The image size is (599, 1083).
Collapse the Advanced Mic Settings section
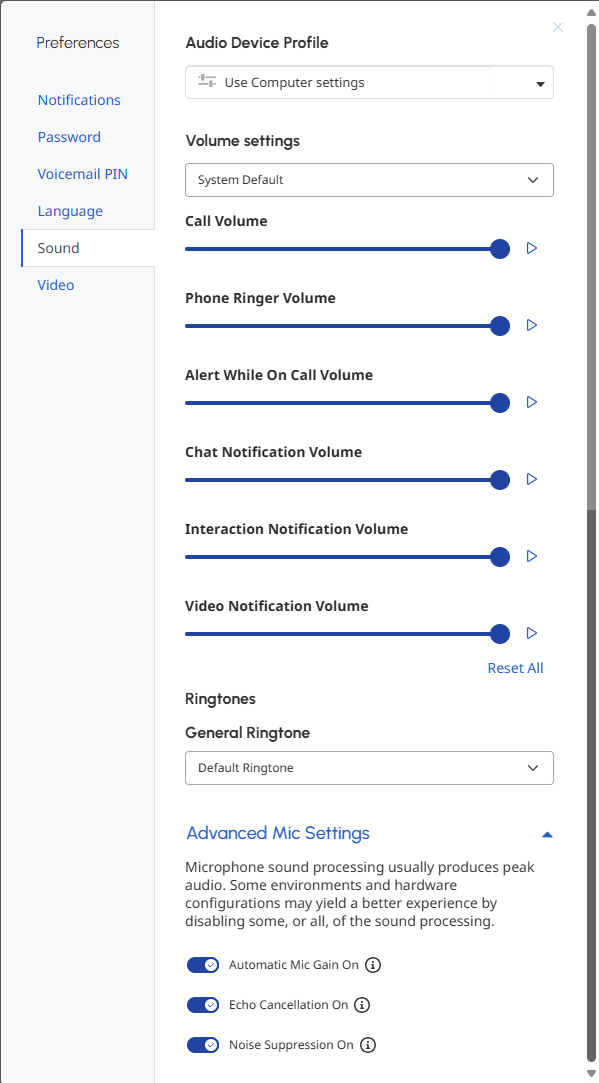pyautogui.click(x=547, y=833)
